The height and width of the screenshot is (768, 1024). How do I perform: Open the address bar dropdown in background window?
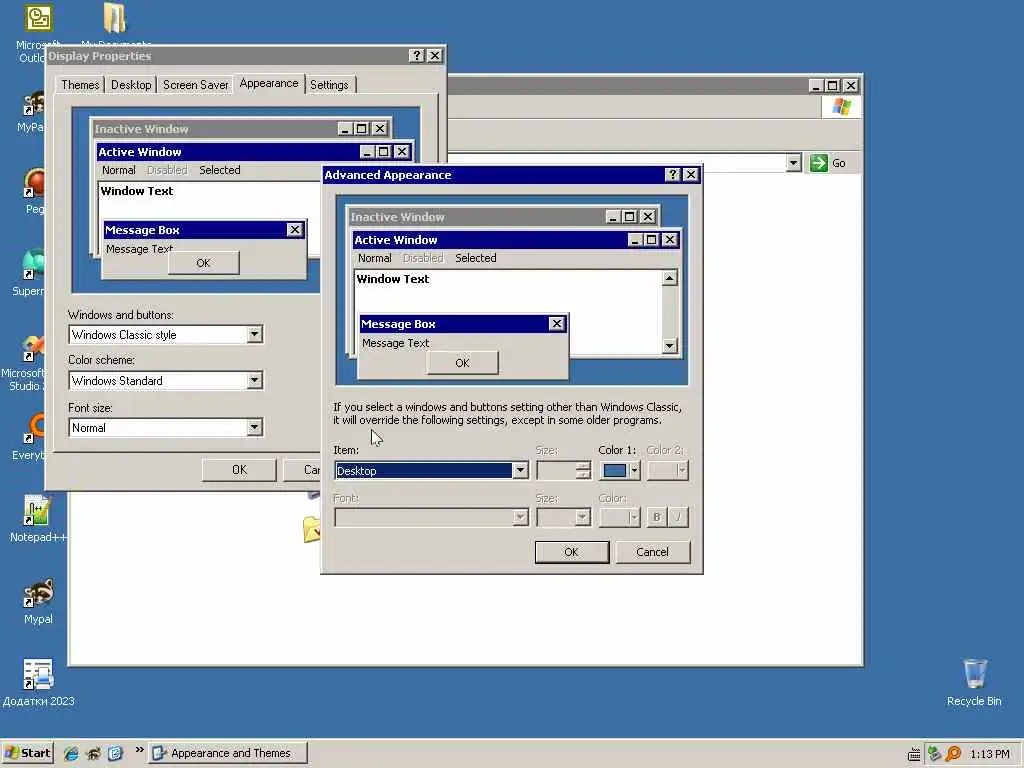click(x=793, y=163)
